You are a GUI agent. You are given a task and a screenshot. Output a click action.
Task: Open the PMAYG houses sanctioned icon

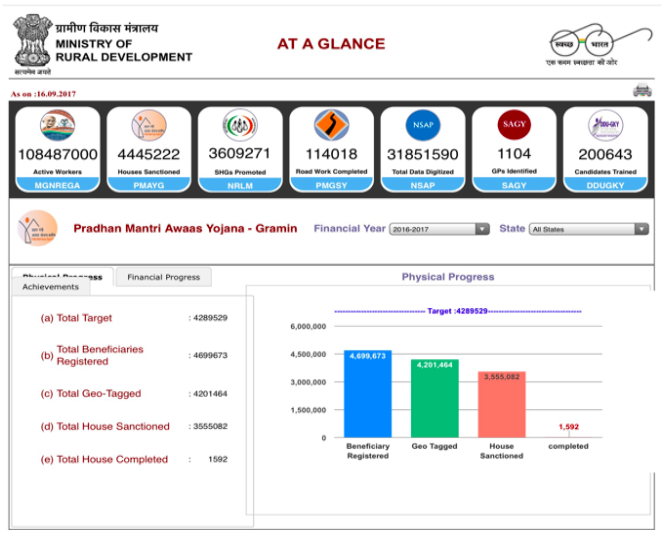coord(149,127)
